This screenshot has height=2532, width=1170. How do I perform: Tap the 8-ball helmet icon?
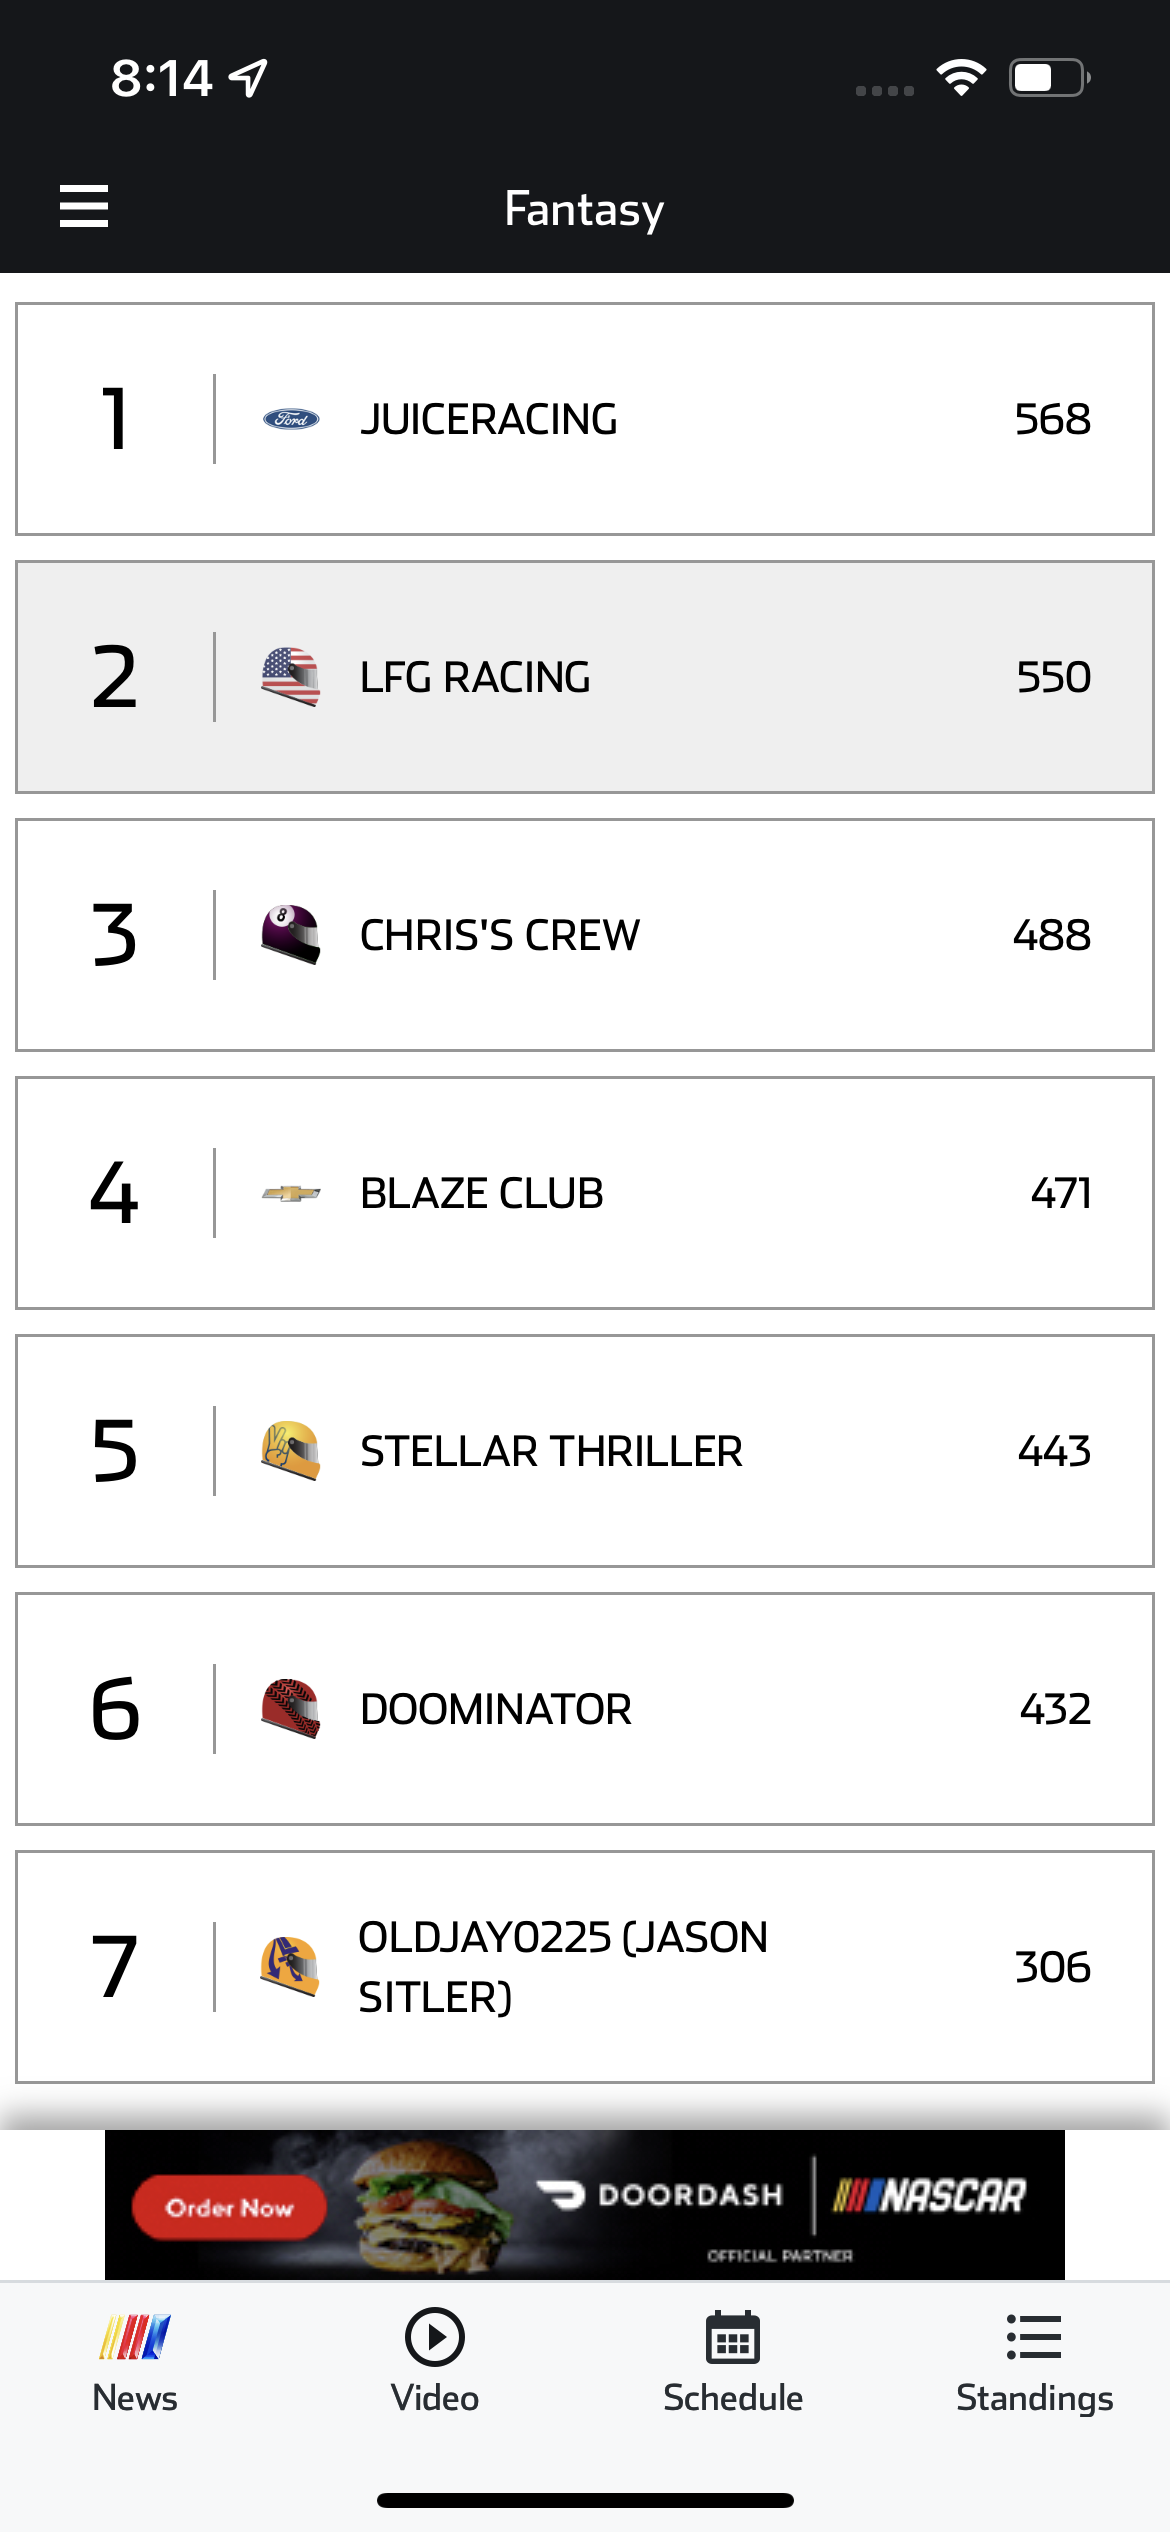coord(291,935)
